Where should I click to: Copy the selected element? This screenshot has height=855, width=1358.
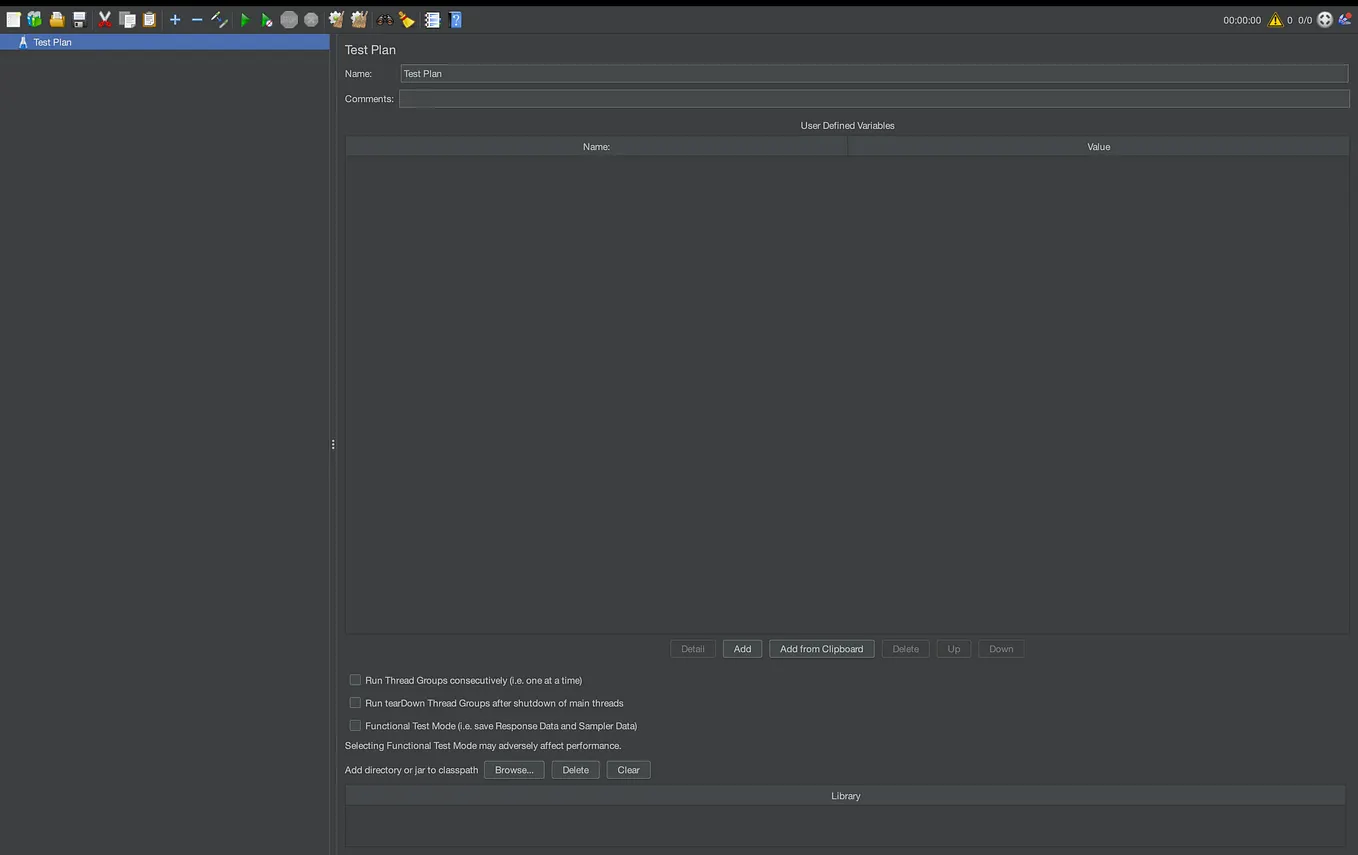127,19
